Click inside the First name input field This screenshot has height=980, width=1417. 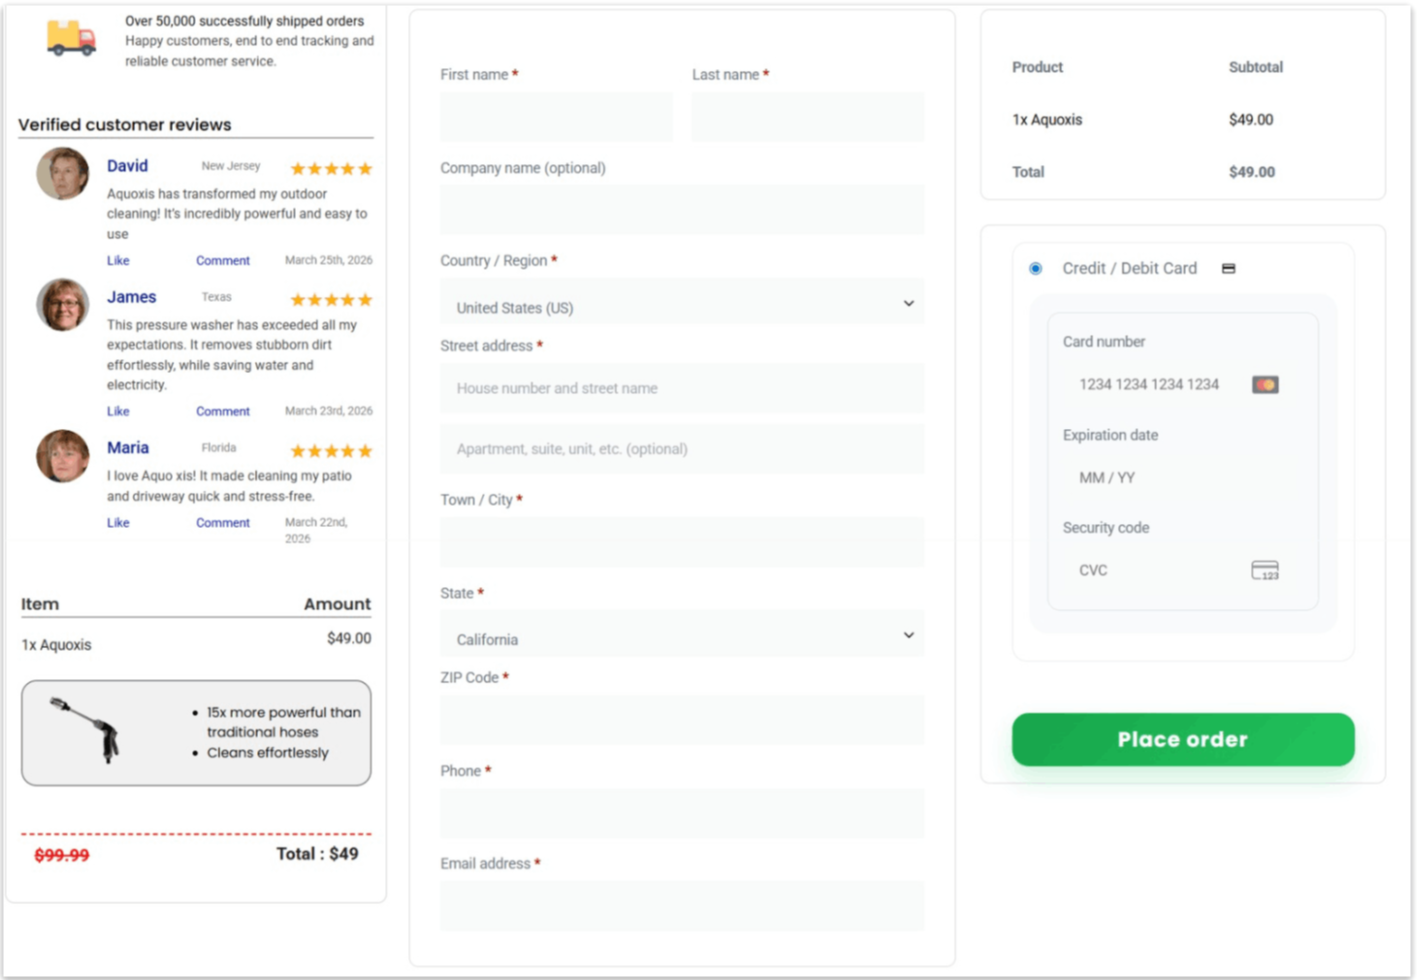[556, 116]
